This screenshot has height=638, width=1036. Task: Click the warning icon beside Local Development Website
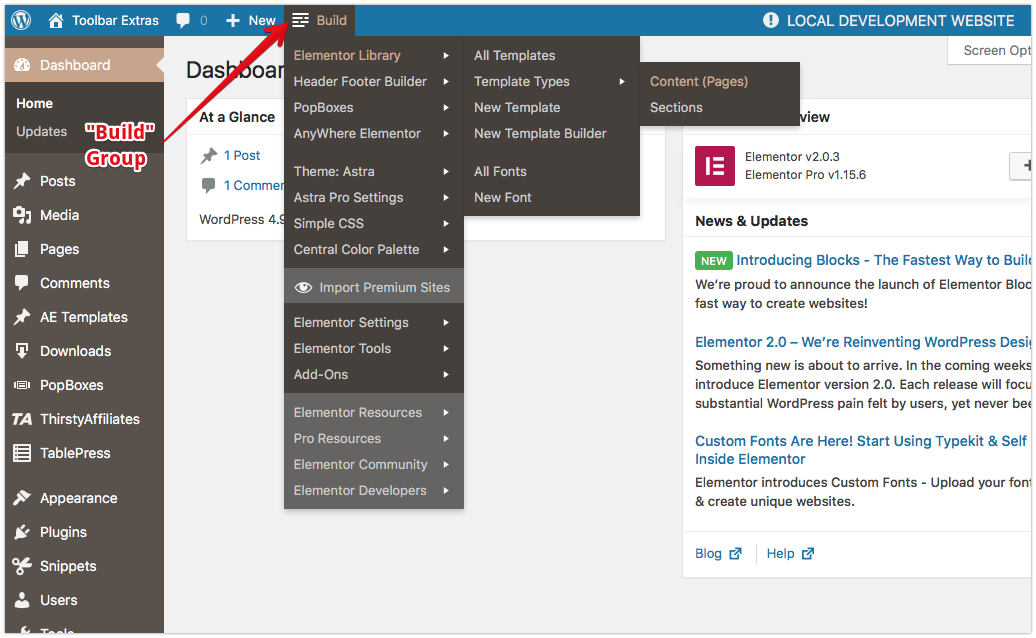tap(770, 20)
